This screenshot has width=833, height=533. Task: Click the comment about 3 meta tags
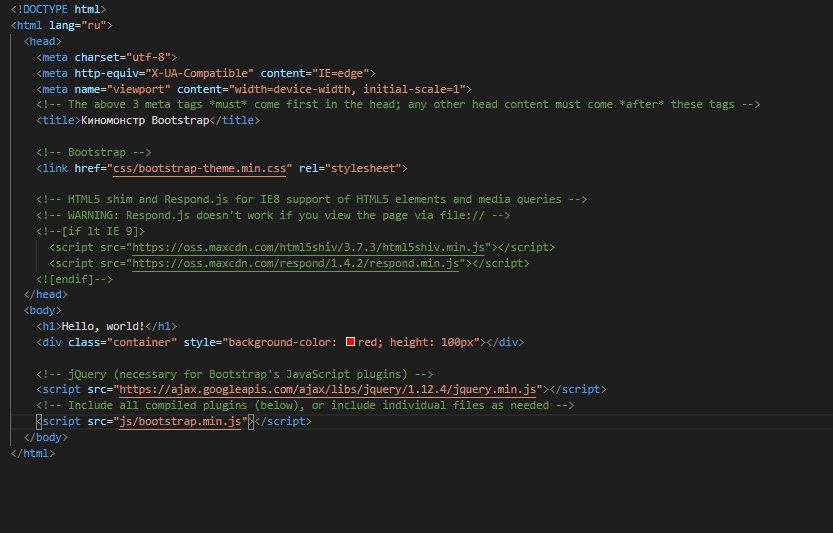click(398, 104)
